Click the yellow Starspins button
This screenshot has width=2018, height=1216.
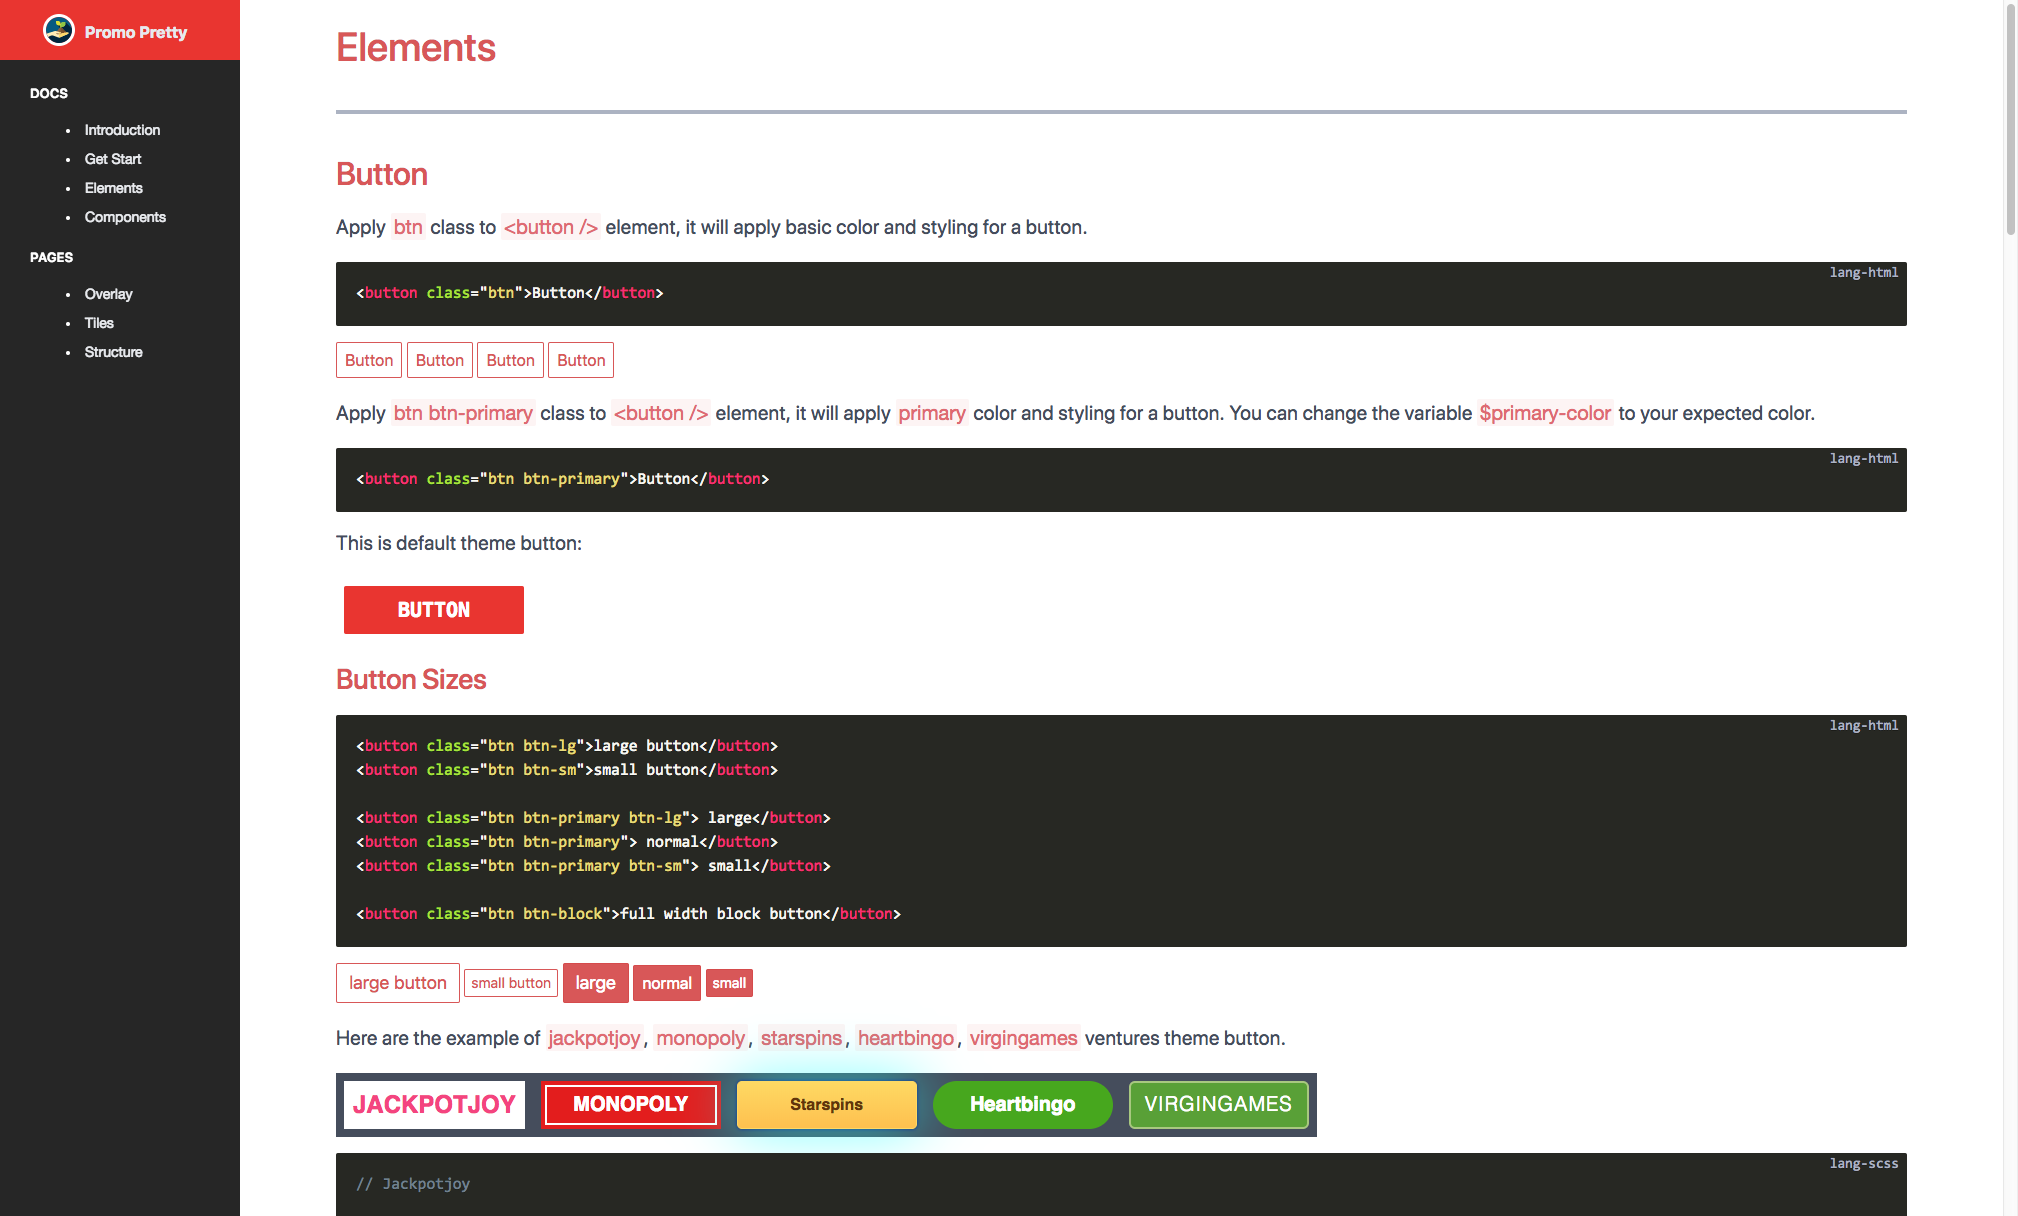[826, 1104]
